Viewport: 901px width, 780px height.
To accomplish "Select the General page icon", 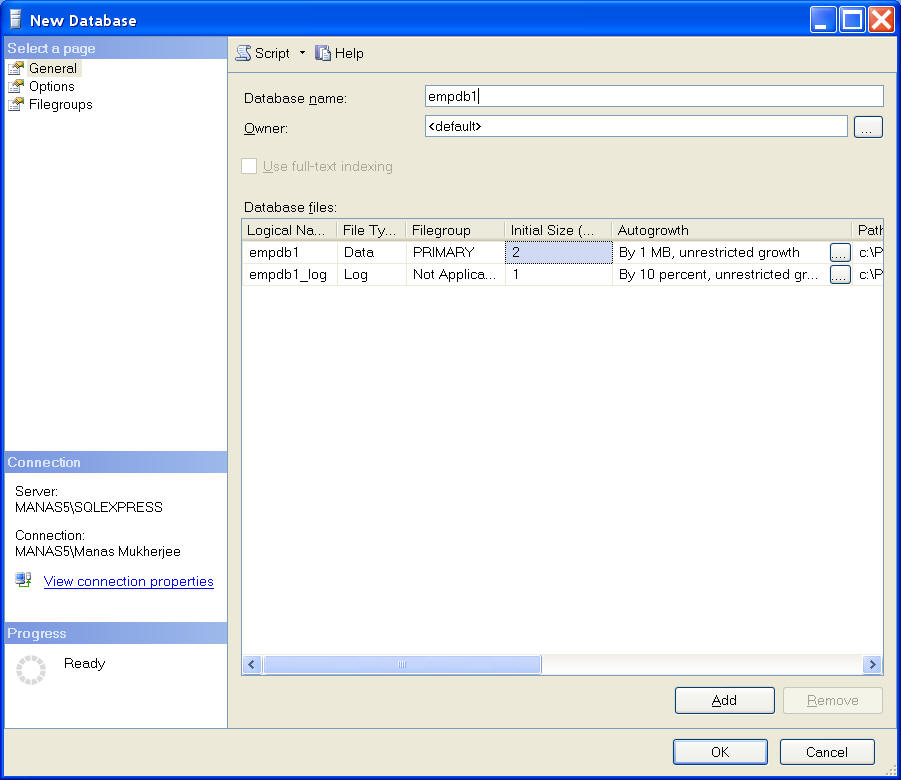I will 15,68.
